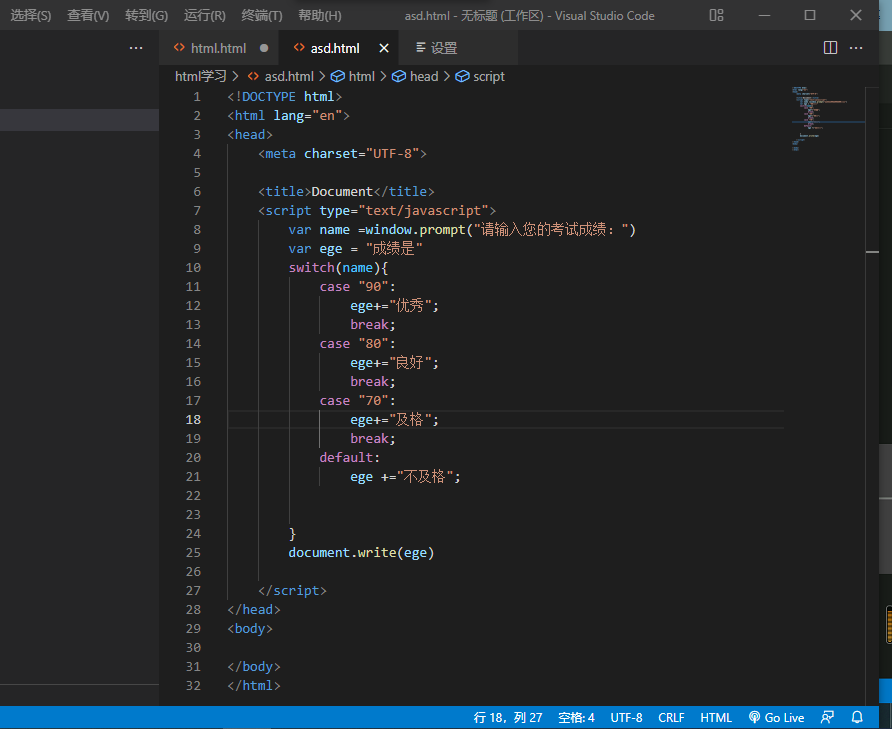Screen dimensions: 892x729
Task: Open the 查看(V) menu
Action: pos(88,15)
